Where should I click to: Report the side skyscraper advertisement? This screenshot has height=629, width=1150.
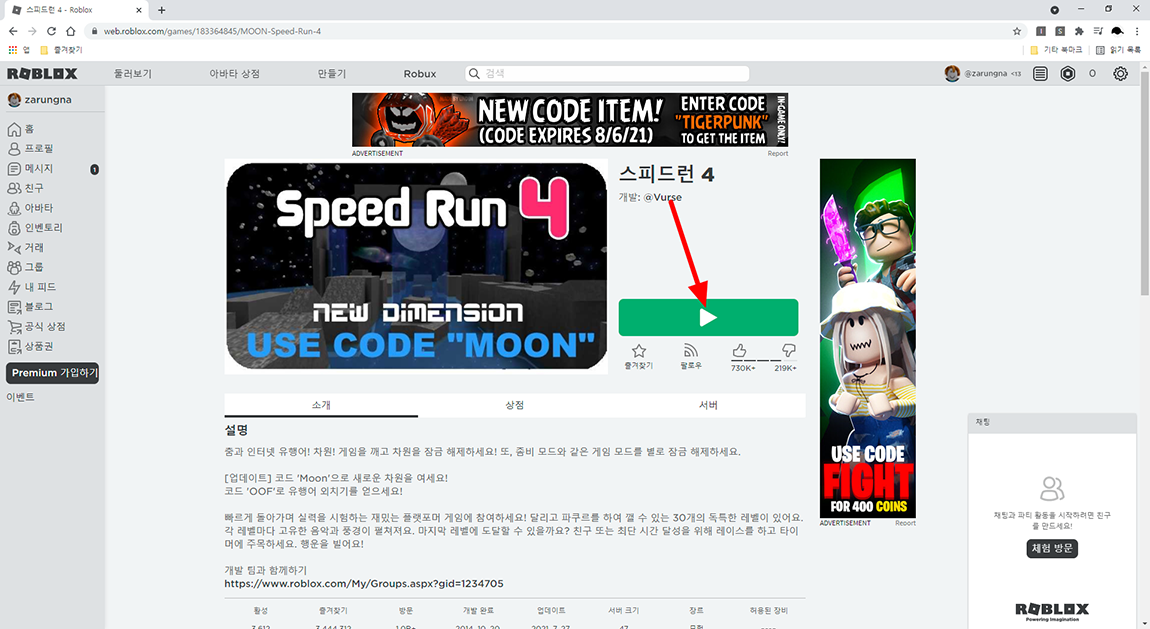[x=905, y=523]
